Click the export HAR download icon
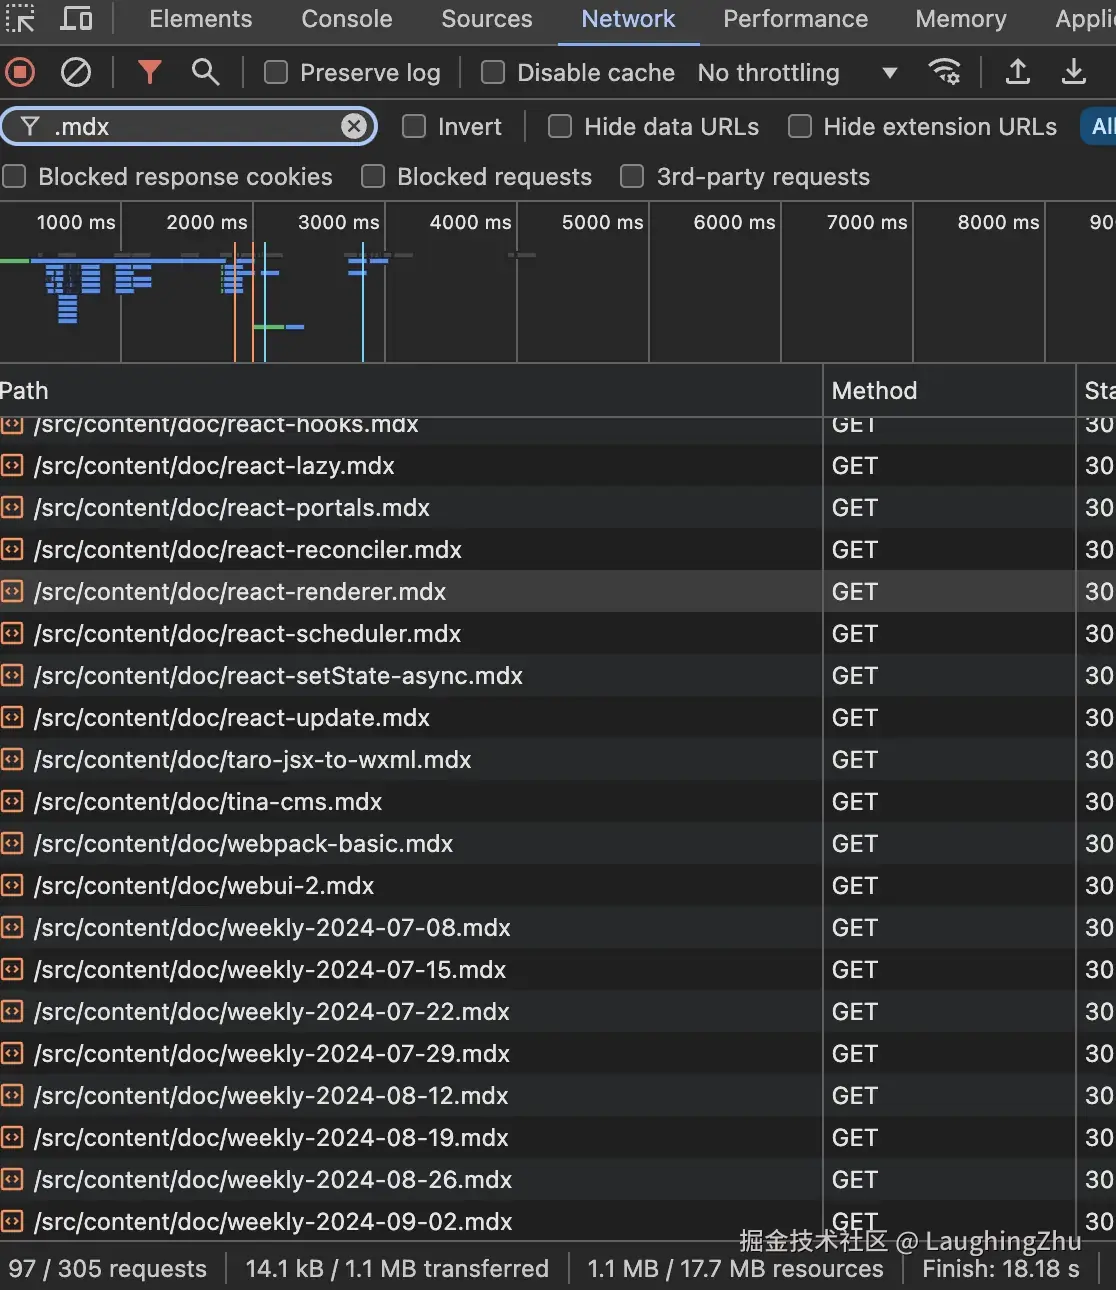The image size is (1116, 1290). tap(1073, 72)
